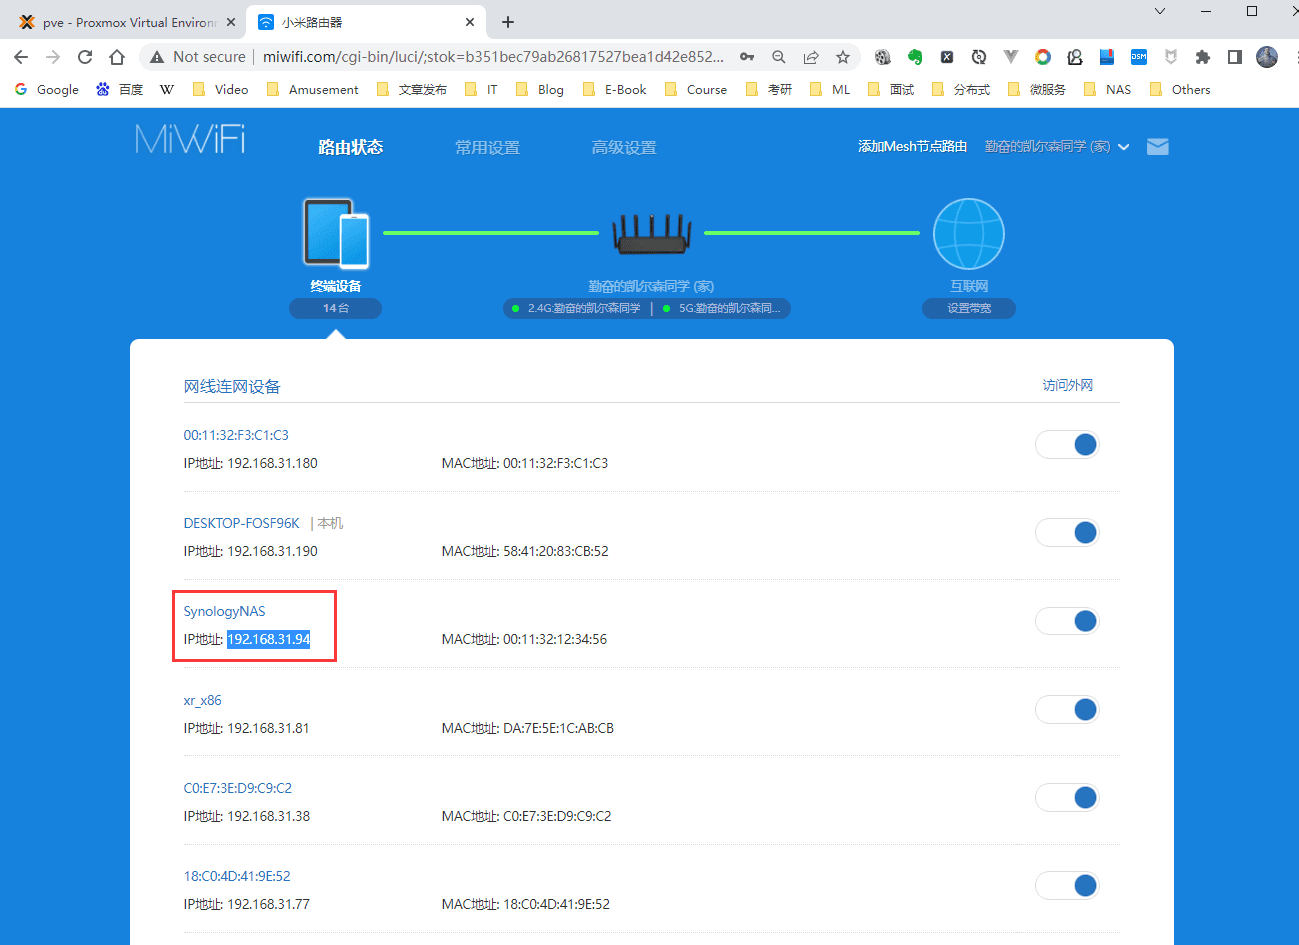Screen dimensions: 1299x945
Task: Open the DESKTOP-FOSF96K device link
Action: point(241,523)
